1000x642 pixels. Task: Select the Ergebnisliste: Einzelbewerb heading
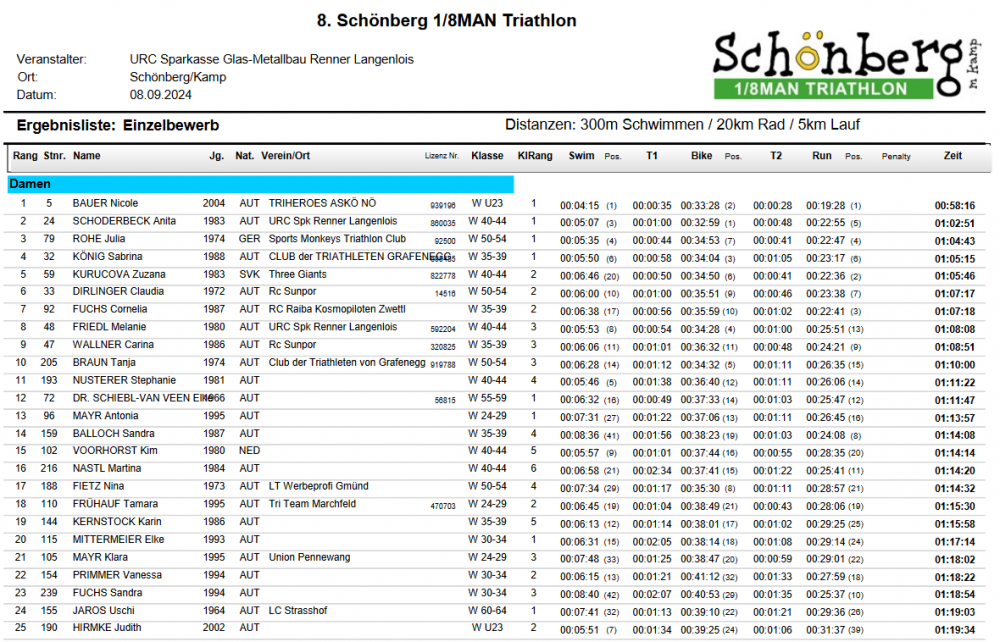[117, 126]
